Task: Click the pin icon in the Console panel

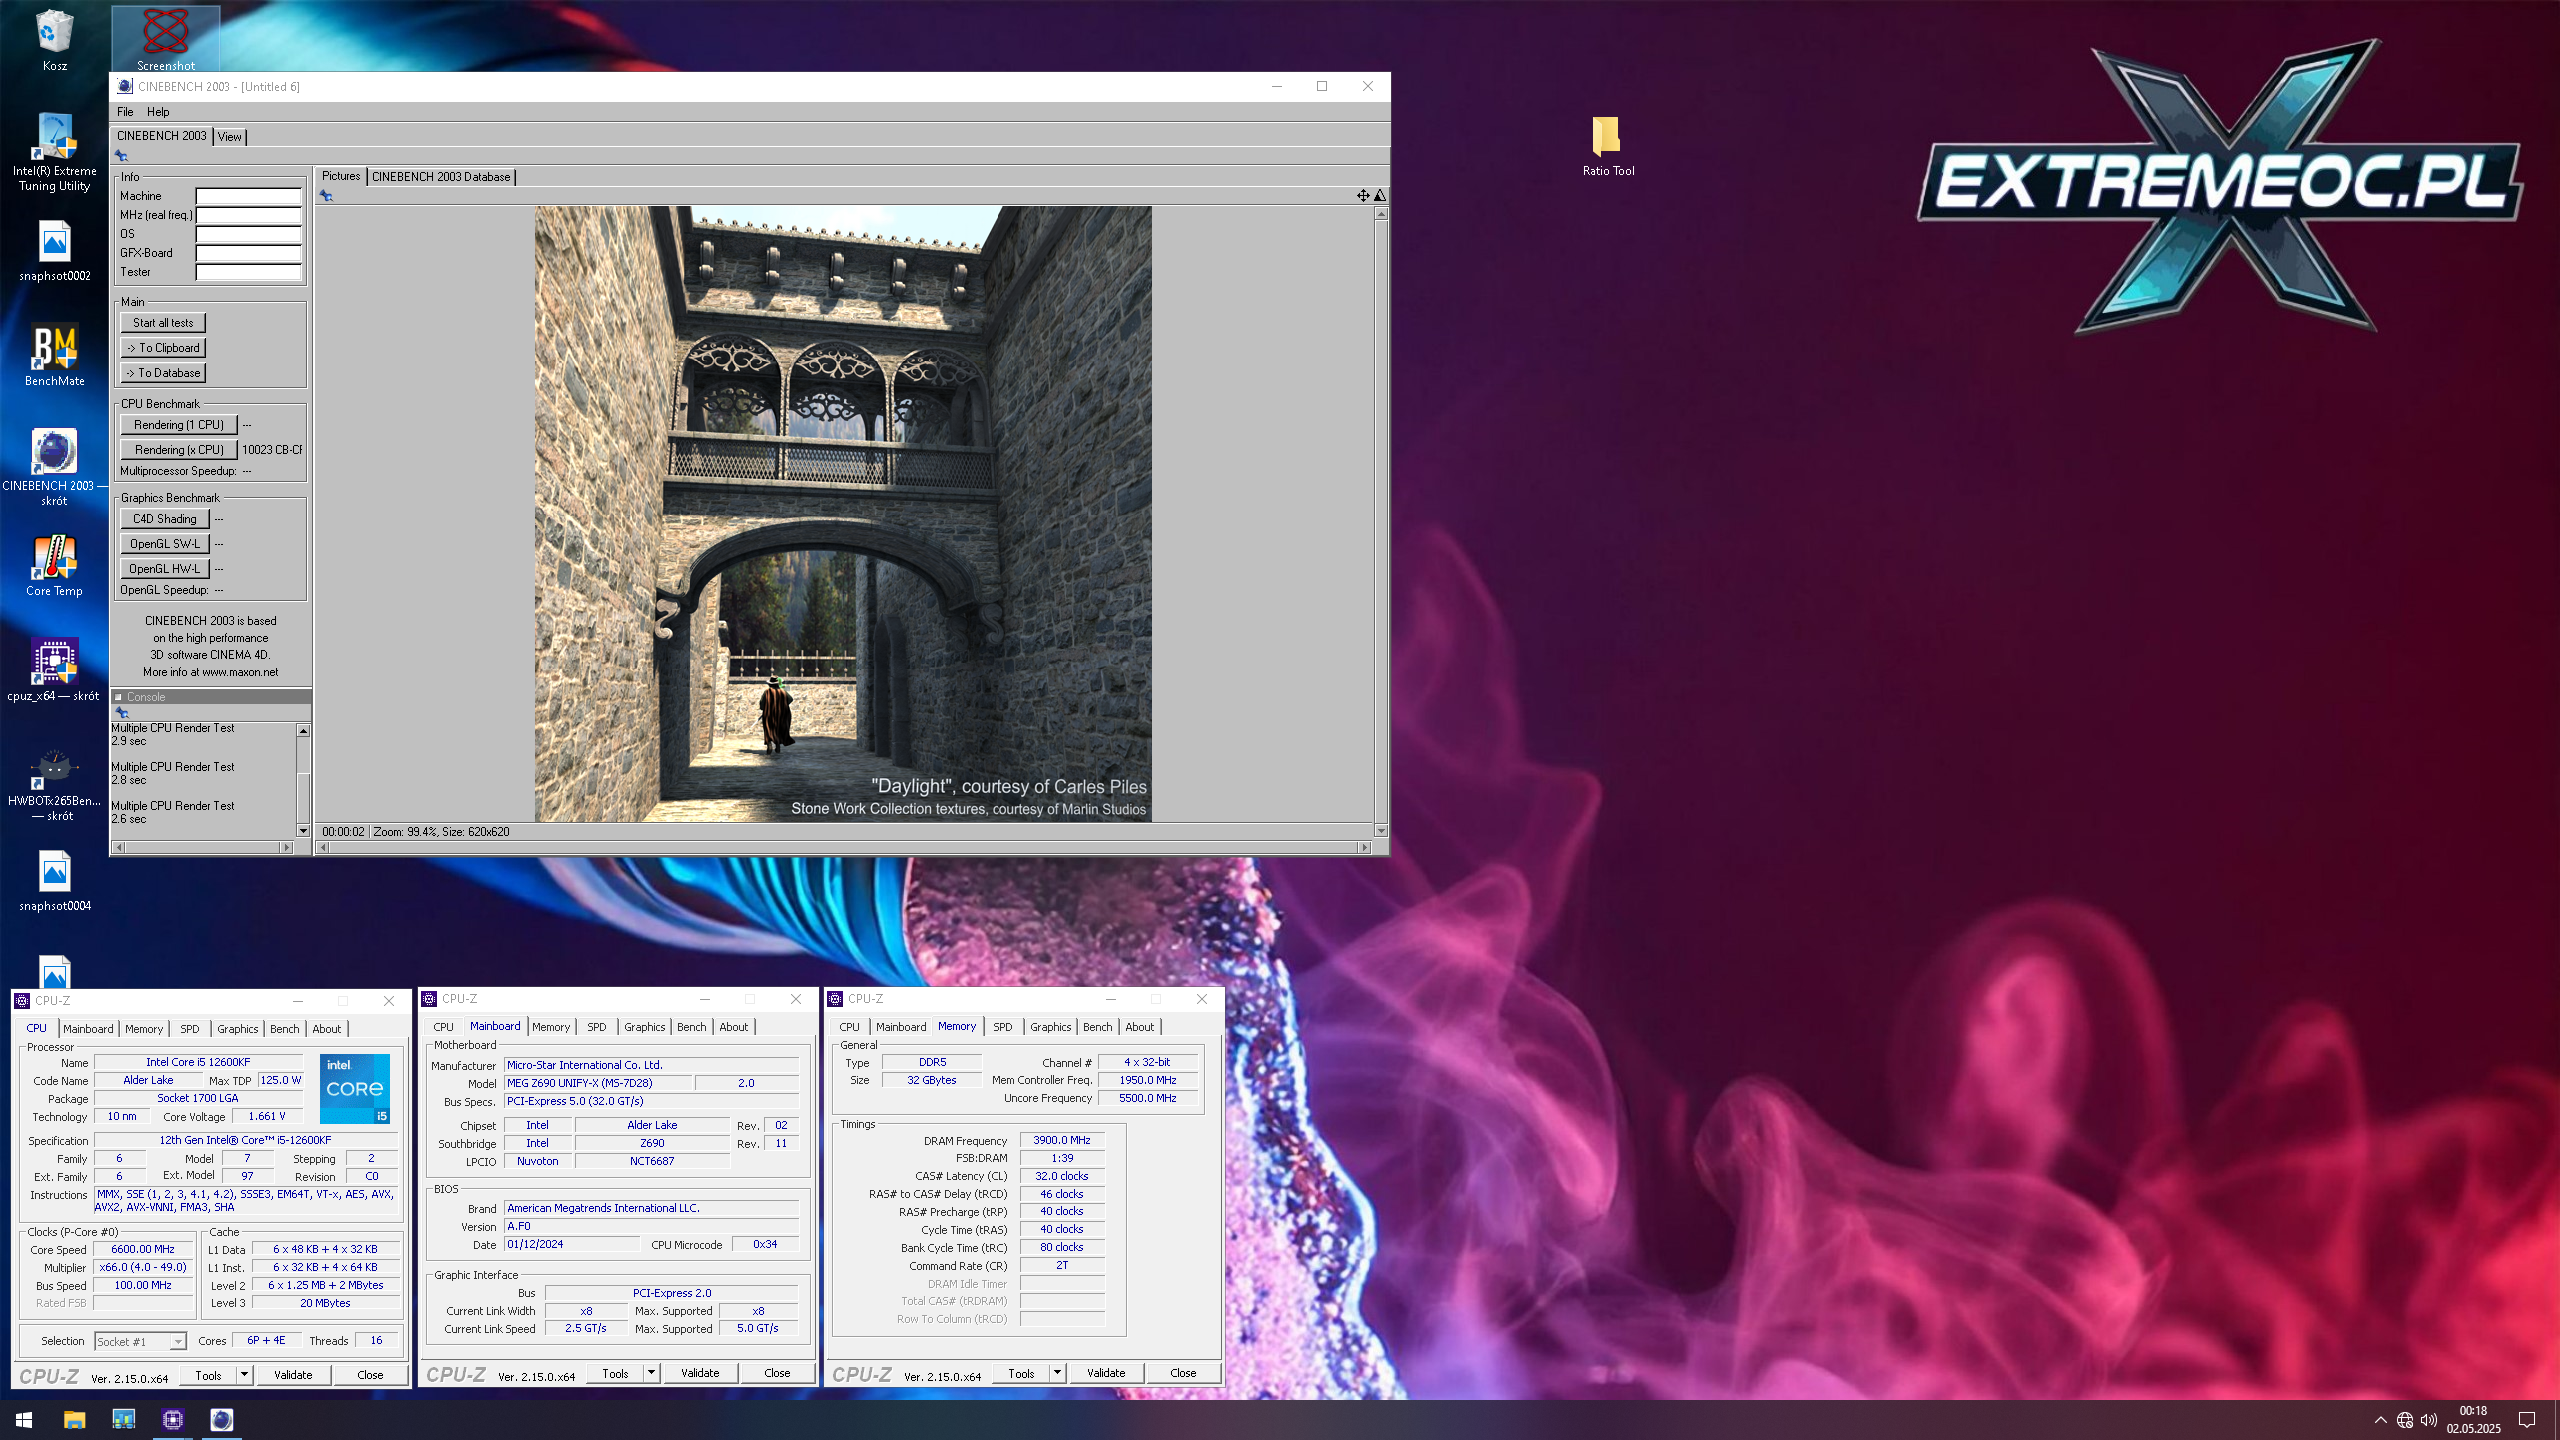Action: pyautogui.click(x=121, y=713)
